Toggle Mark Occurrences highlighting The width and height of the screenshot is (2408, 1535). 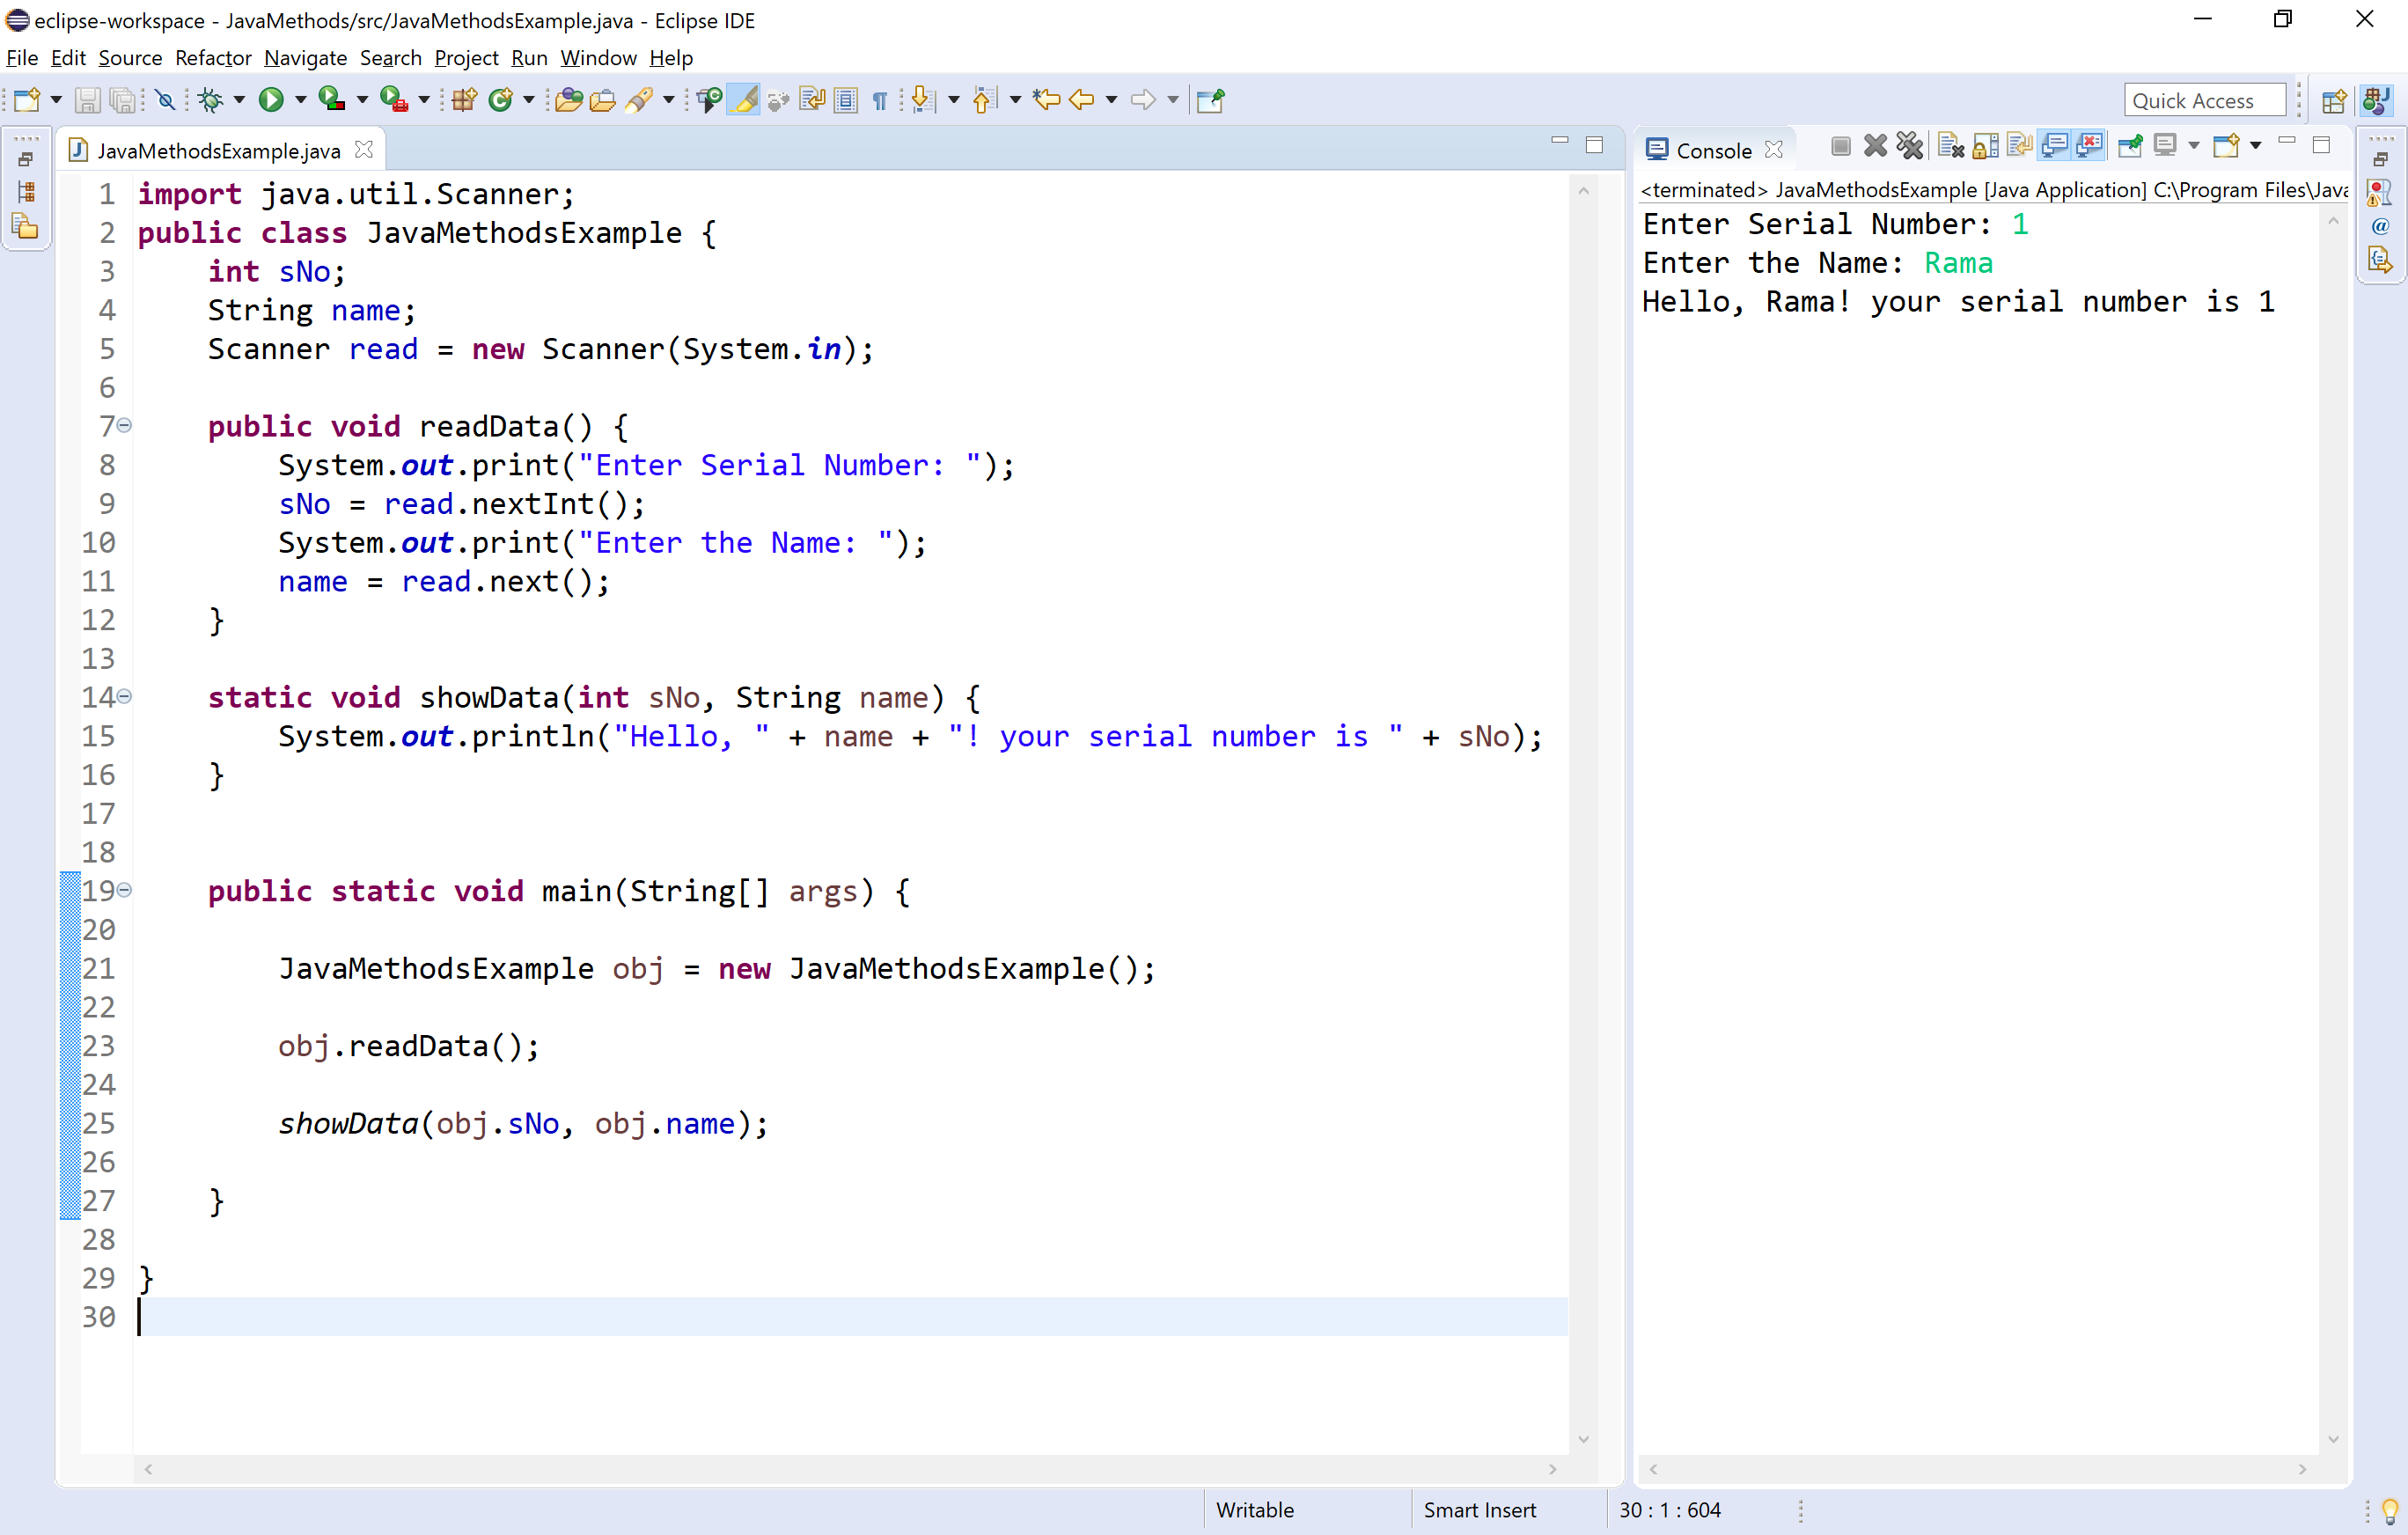(743, 99)
